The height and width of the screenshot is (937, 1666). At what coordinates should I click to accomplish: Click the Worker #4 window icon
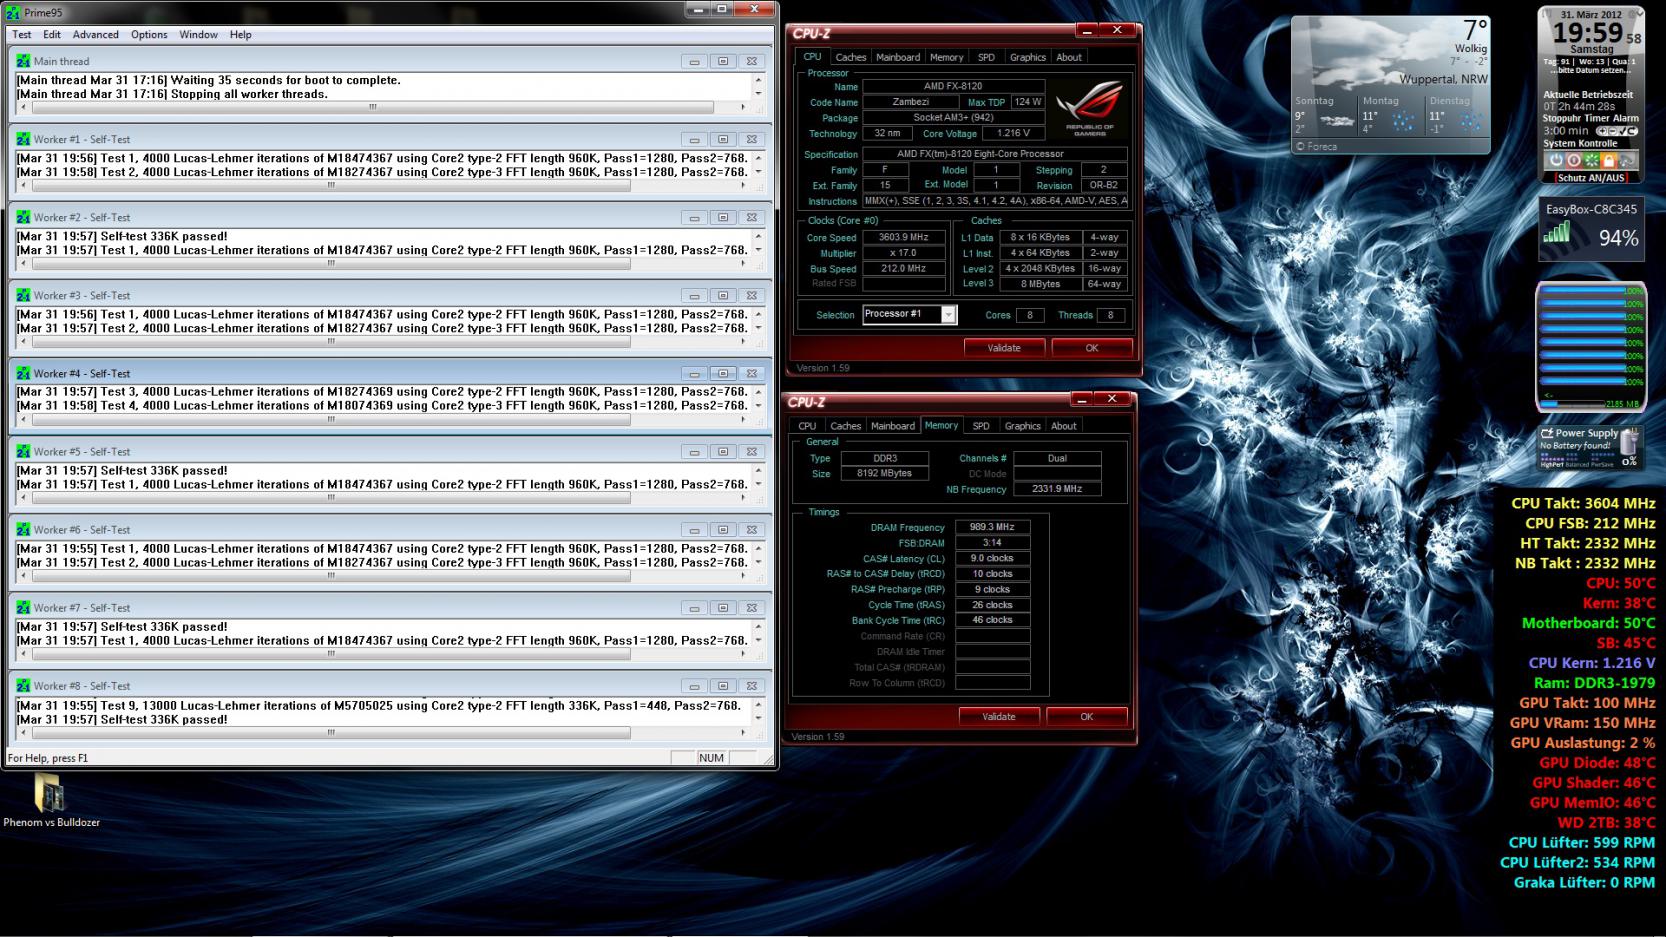[23, 373]
